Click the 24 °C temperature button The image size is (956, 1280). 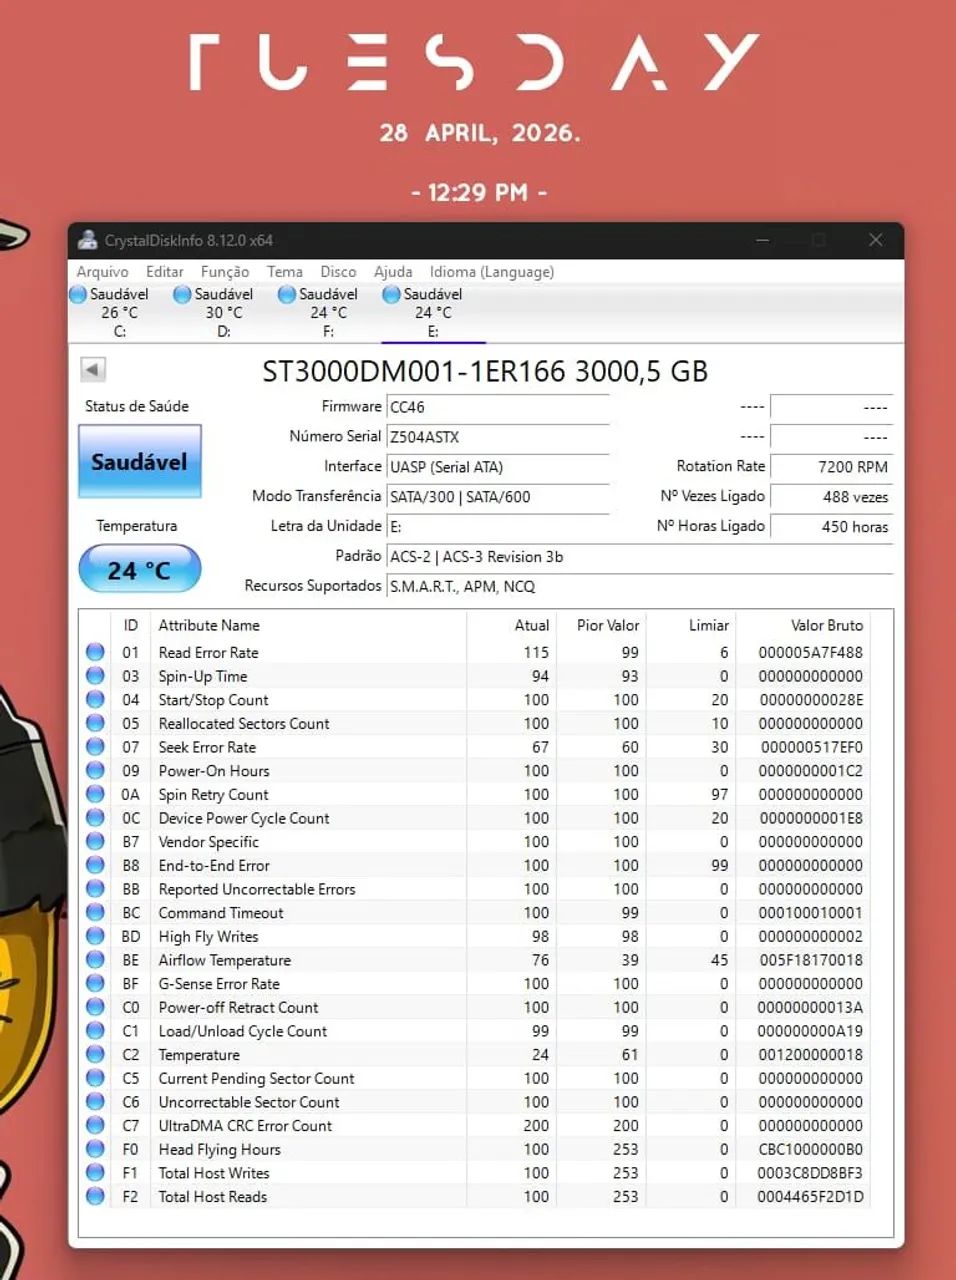click(x=139, y=569)
